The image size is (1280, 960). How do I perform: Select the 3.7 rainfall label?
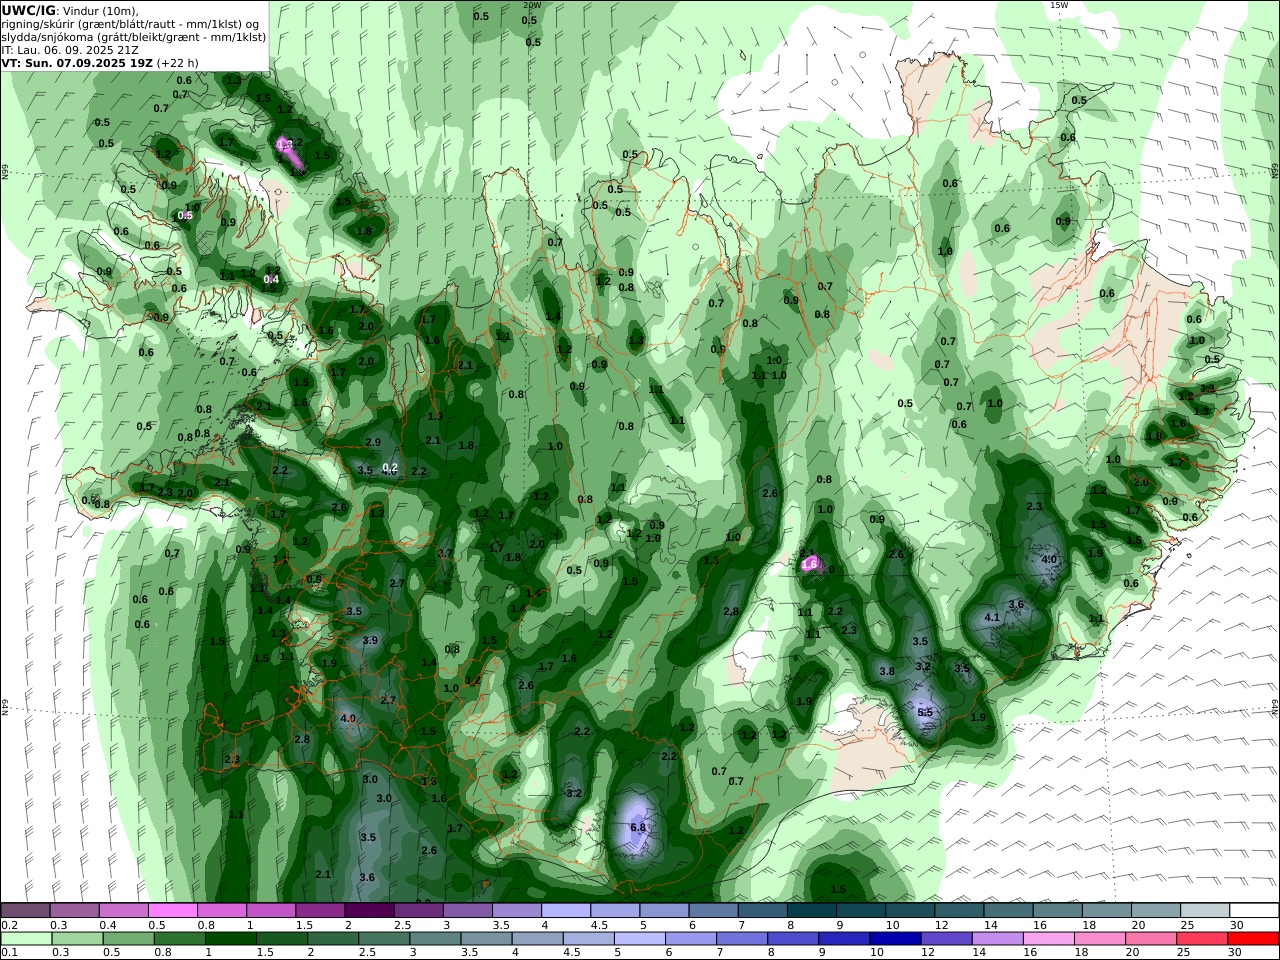coord(445,553)
